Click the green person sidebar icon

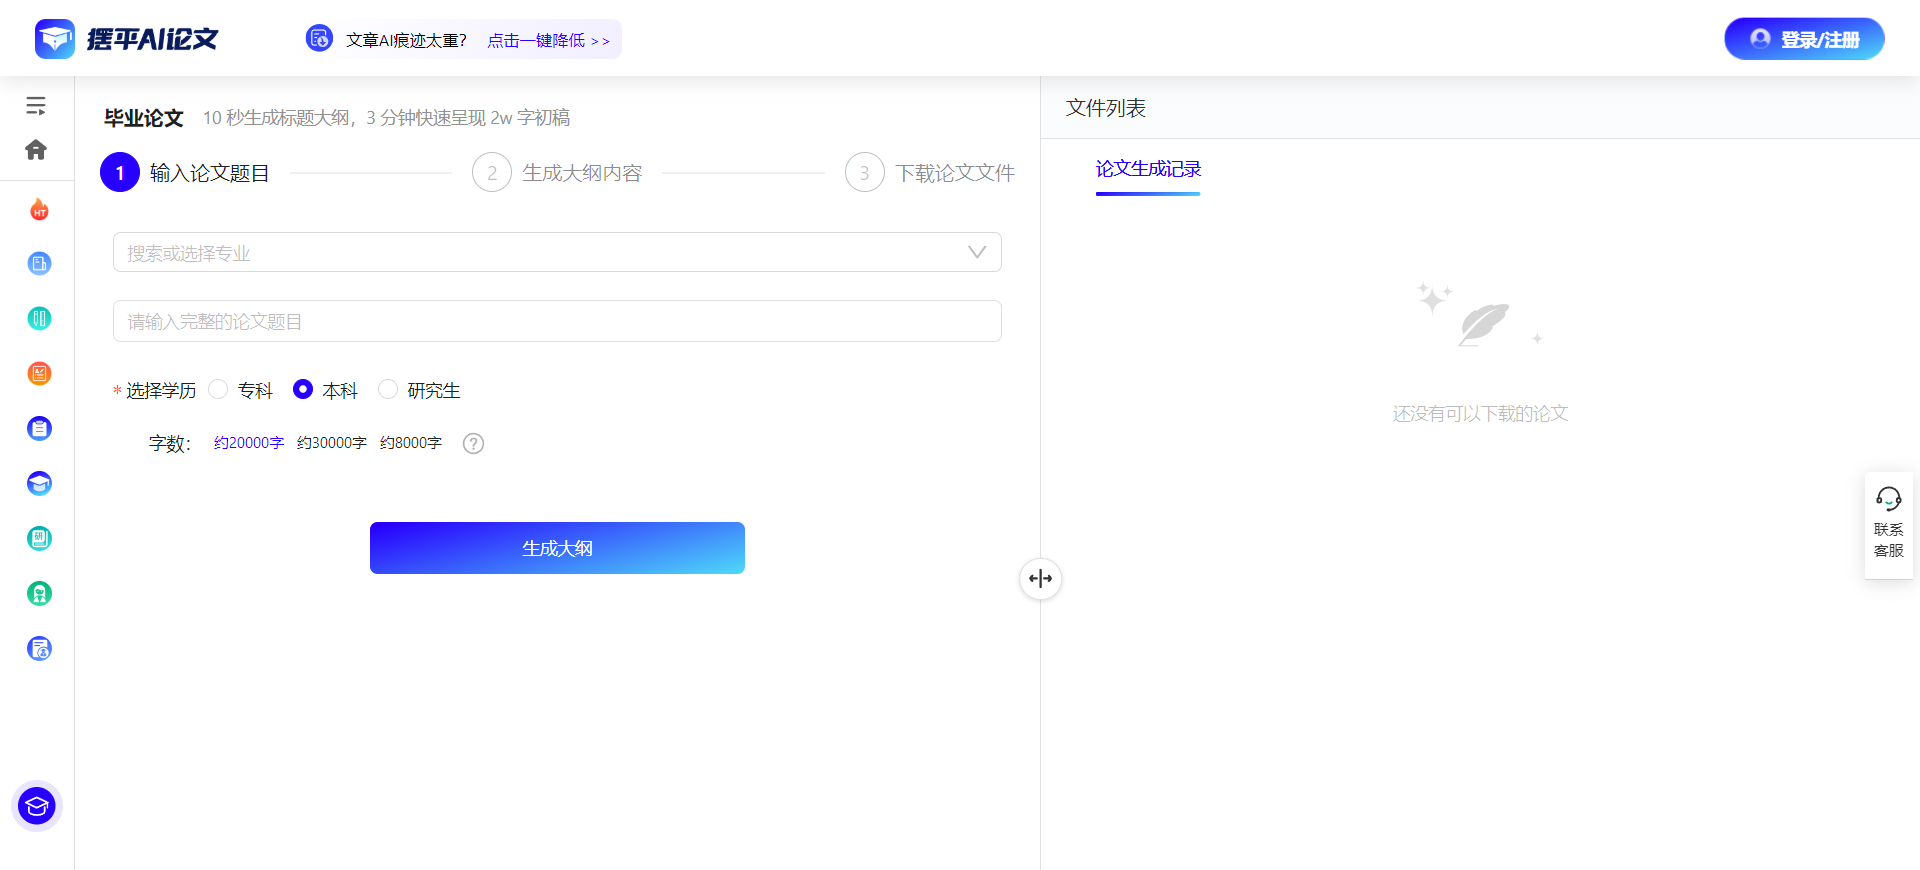(x=39, y=594)
